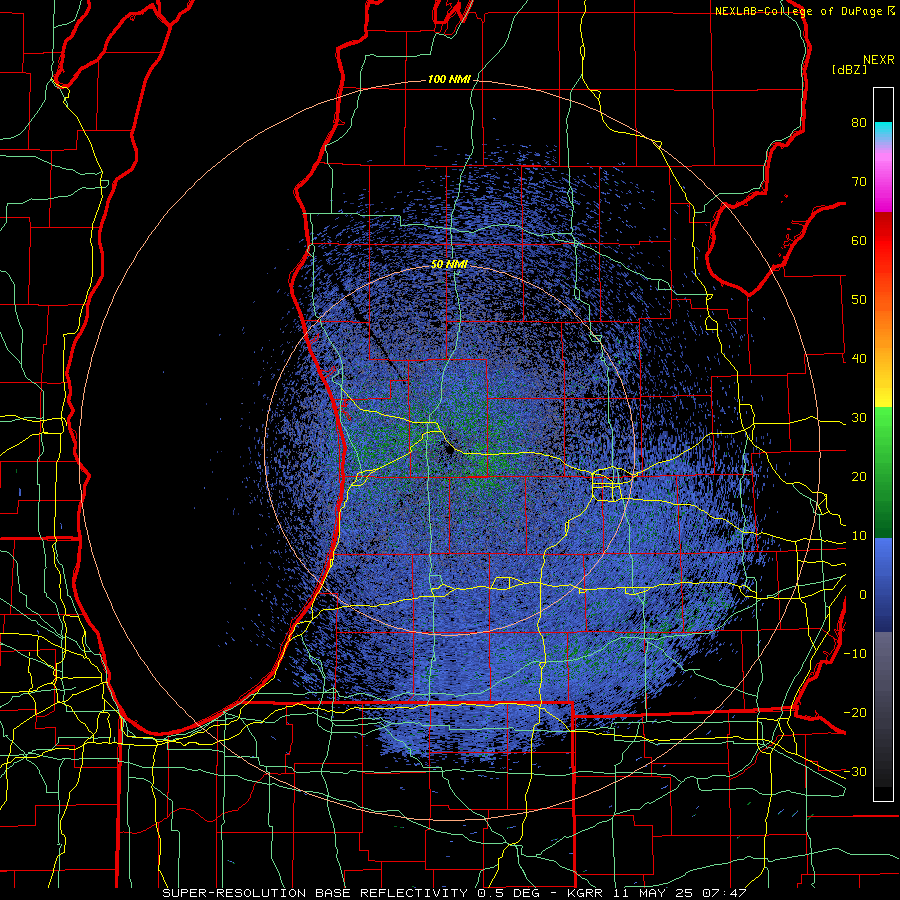Click the orange segment of the color bar
The width and height of the screenshot is (900, 900).
[883, 327]
